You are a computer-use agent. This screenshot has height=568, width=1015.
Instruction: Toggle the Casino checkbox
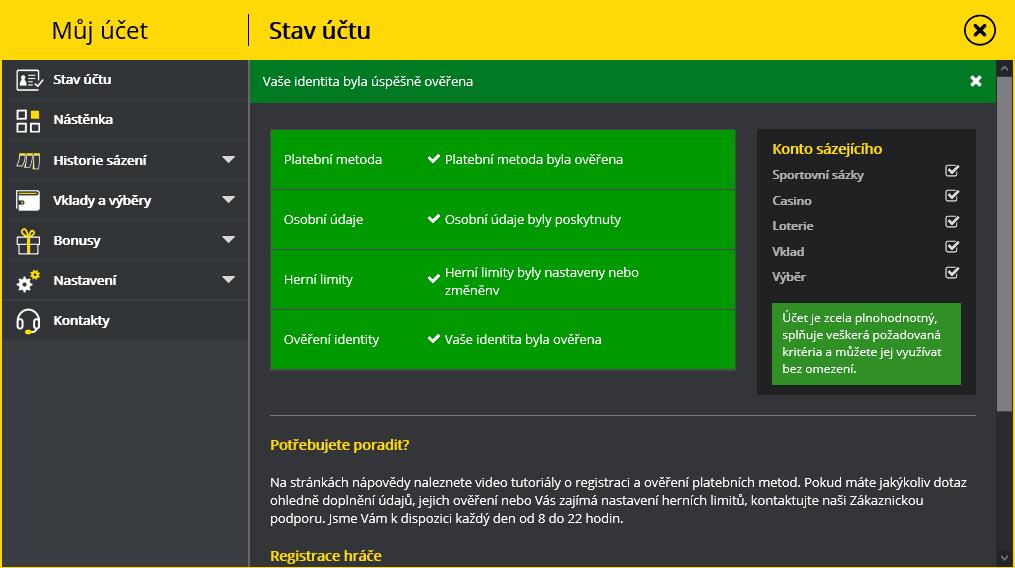[x=952, y=196]
